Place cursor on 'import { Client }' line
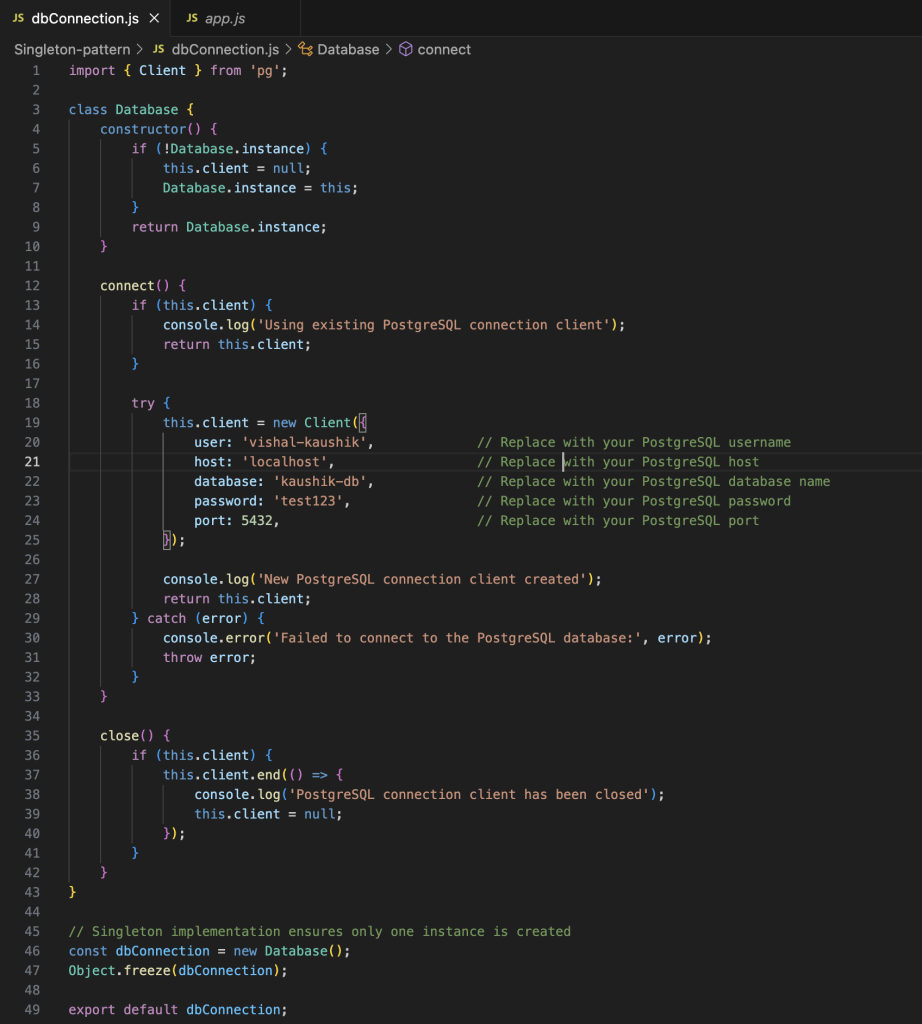This screenshot has height=1024, width=922. (x=178, y=71)
